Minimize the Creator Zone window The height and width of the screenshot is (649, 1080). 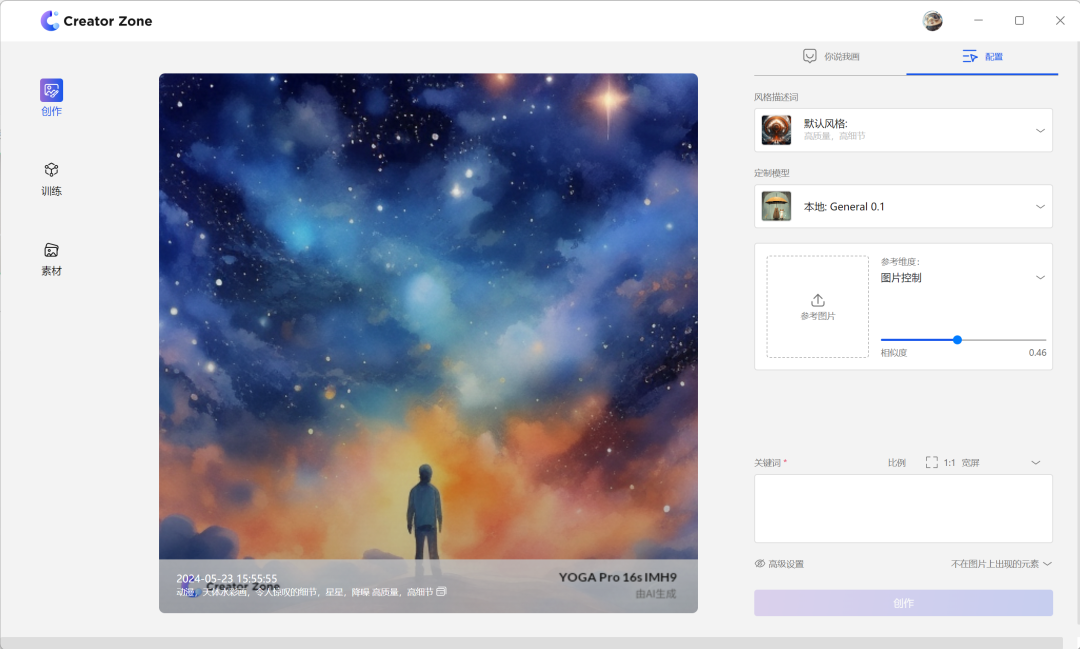click(978, 21)
